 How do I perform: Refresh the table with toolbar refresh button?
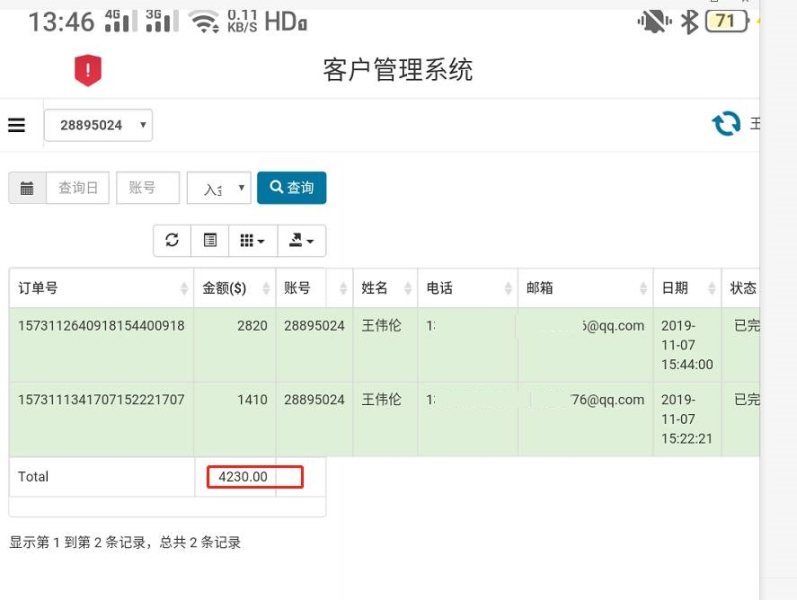click(x=172, y=240)
